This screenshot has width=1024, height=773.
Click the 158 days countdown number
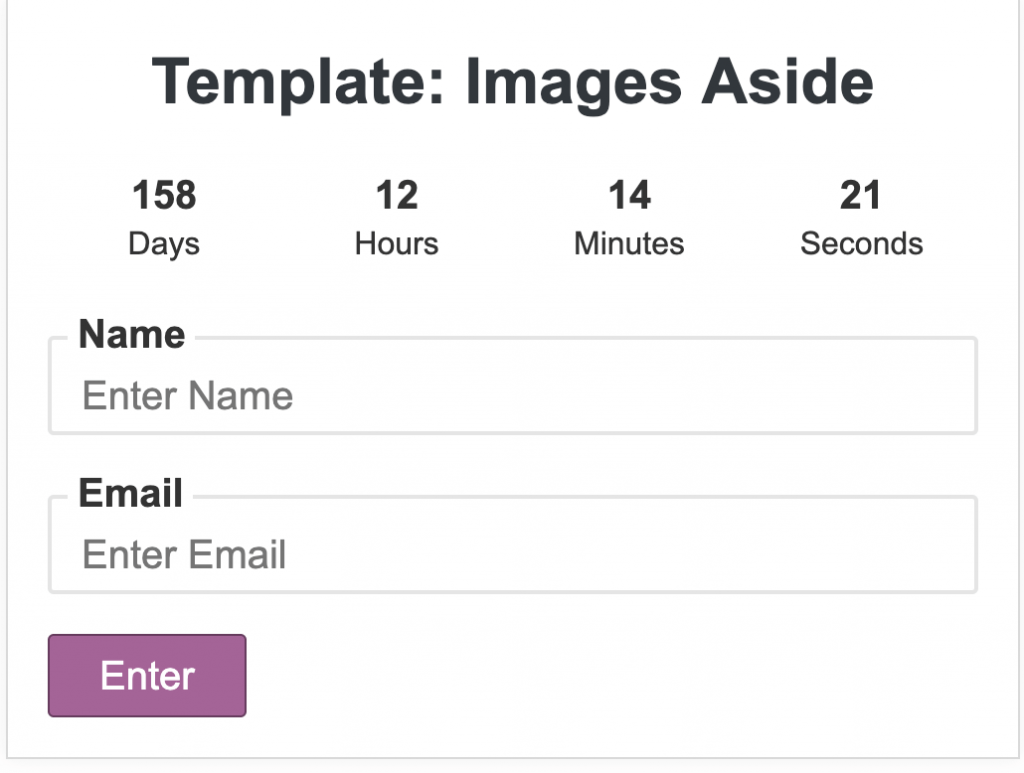tap(164, 195)
